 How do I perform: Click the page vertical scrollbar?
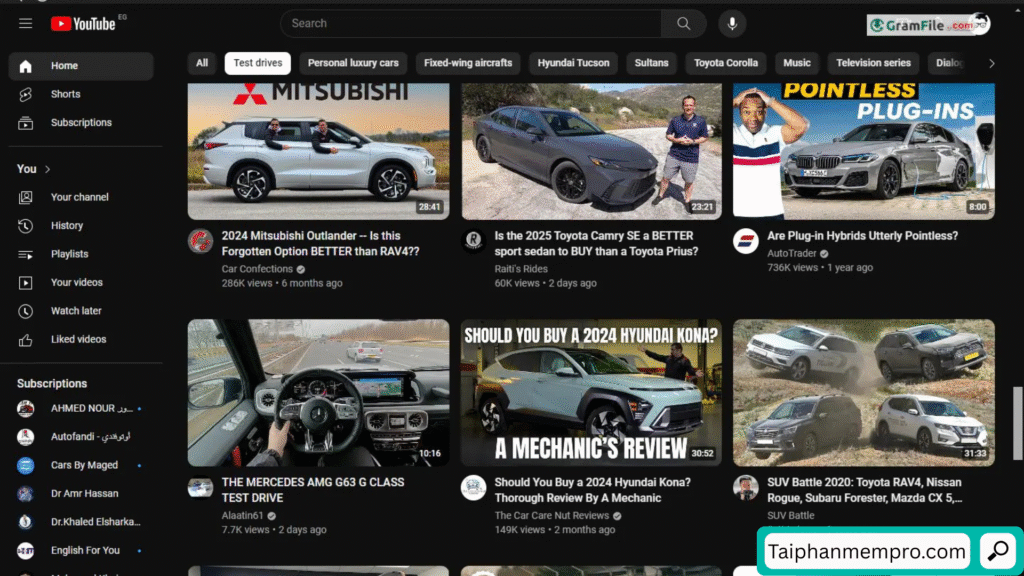click(1018, 410)
